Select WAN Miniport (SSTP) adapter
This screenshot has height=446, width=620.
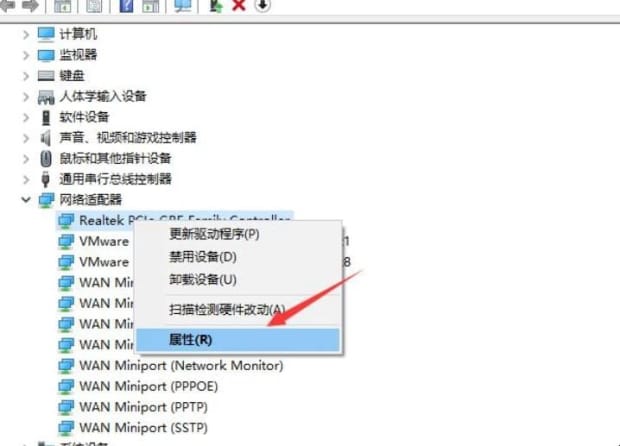click(145, 428)
